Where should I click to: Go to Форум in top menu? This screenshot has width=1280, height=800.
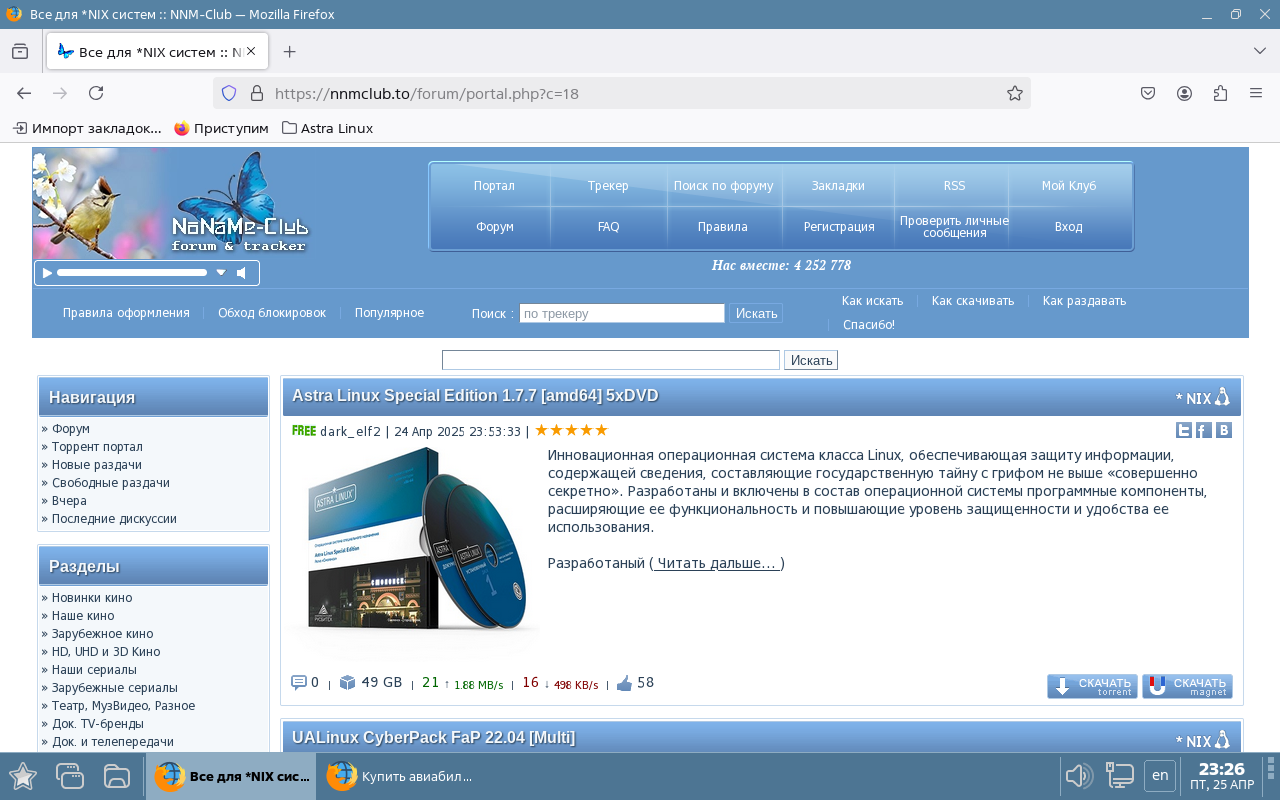494,227
